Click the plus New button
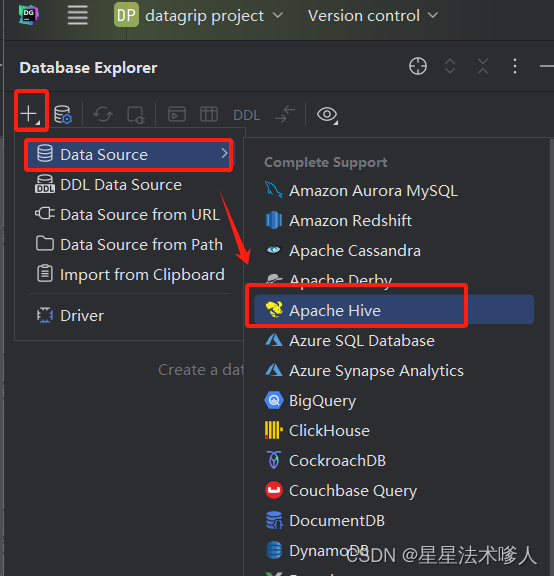554x576 pixels. coord(29,114)
